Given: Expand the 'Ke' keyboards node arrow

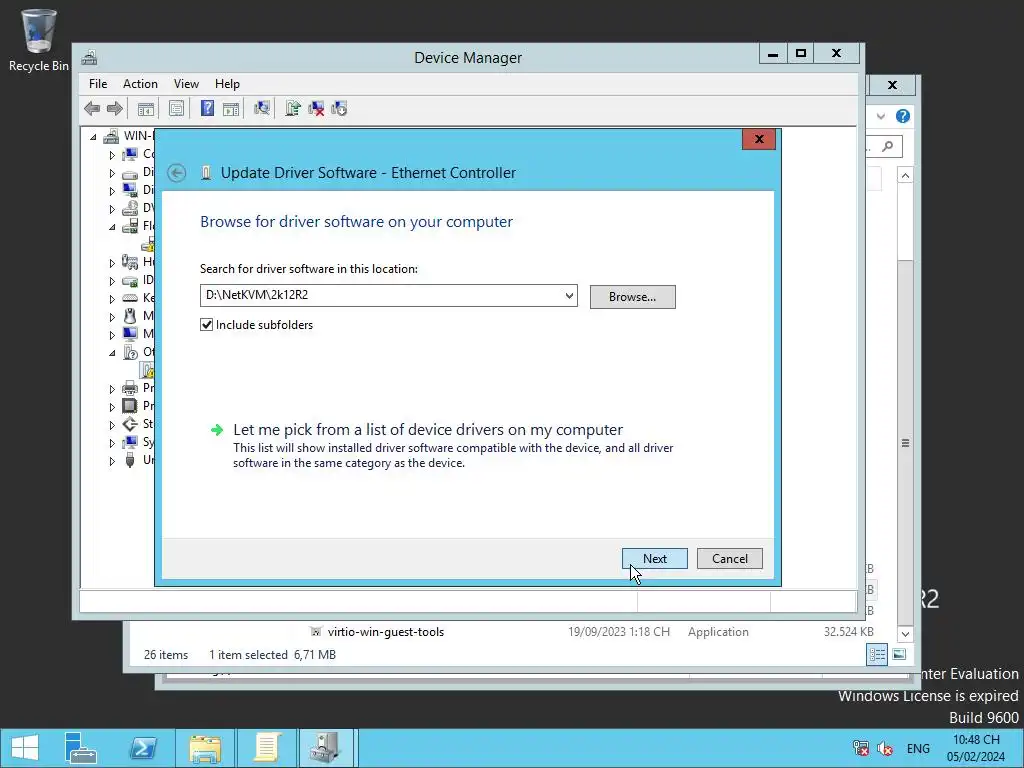Looking at the screenshot, I should (x=112, y=298).
